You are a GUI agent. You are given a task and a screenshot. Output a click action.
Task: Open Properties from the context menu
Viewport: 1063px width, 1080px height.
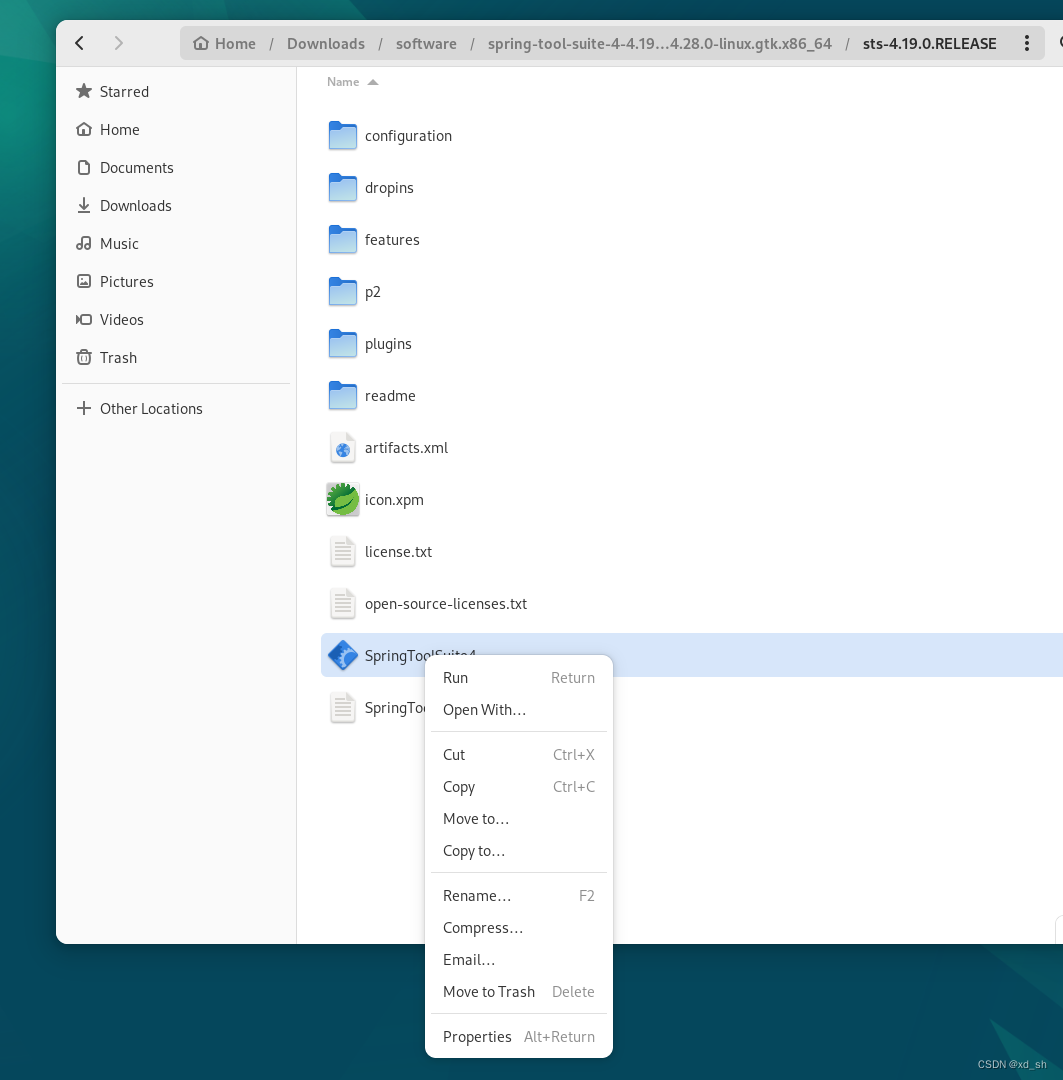click(x=519, y=1037)
